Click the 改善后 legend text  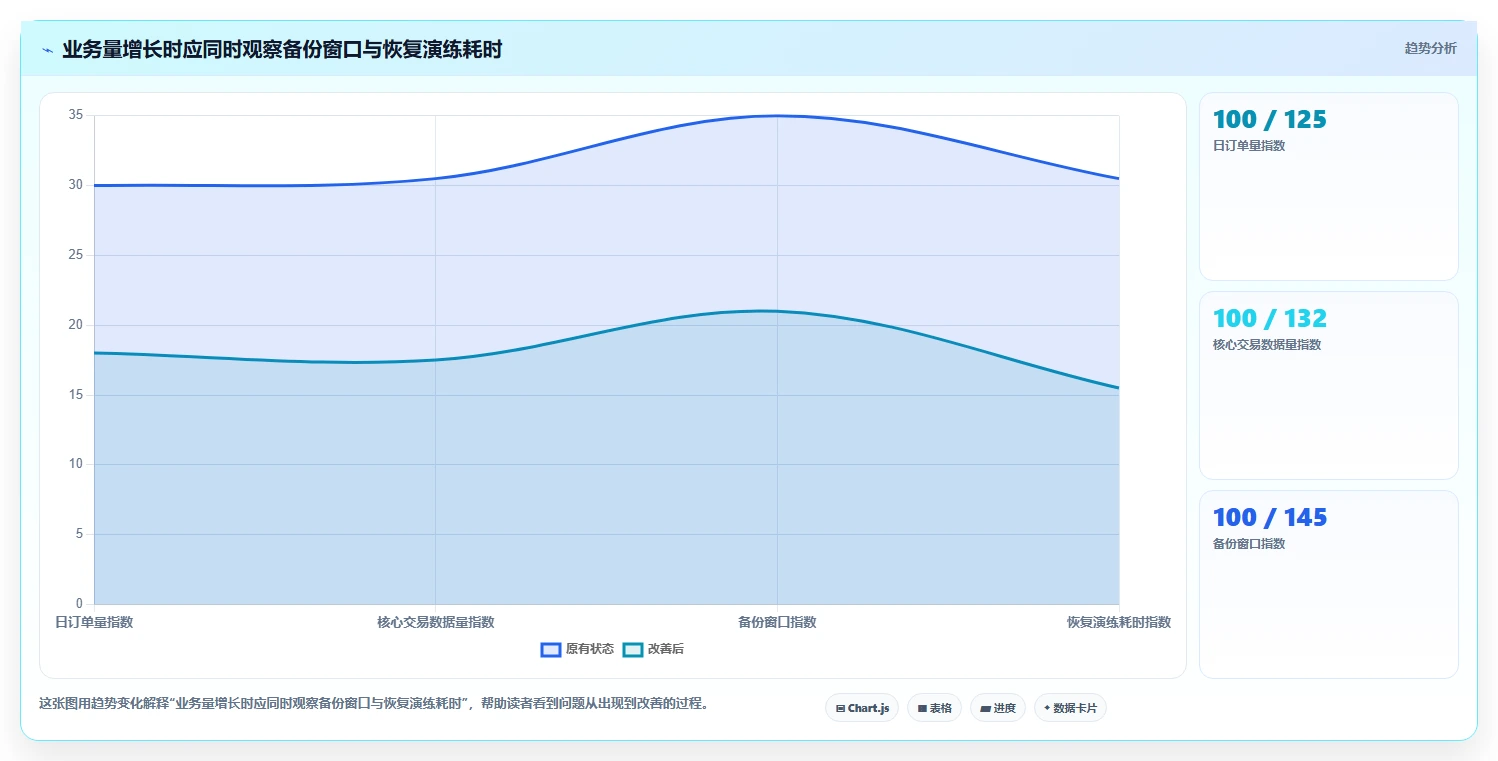[x=666, y=650]
